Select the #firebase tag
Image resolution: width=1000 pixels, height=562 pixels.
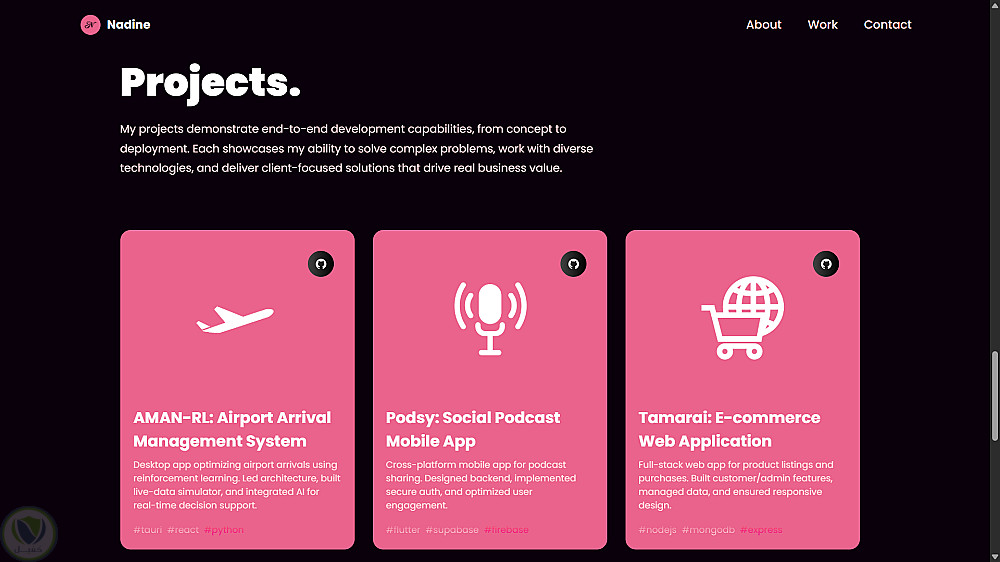506,530
